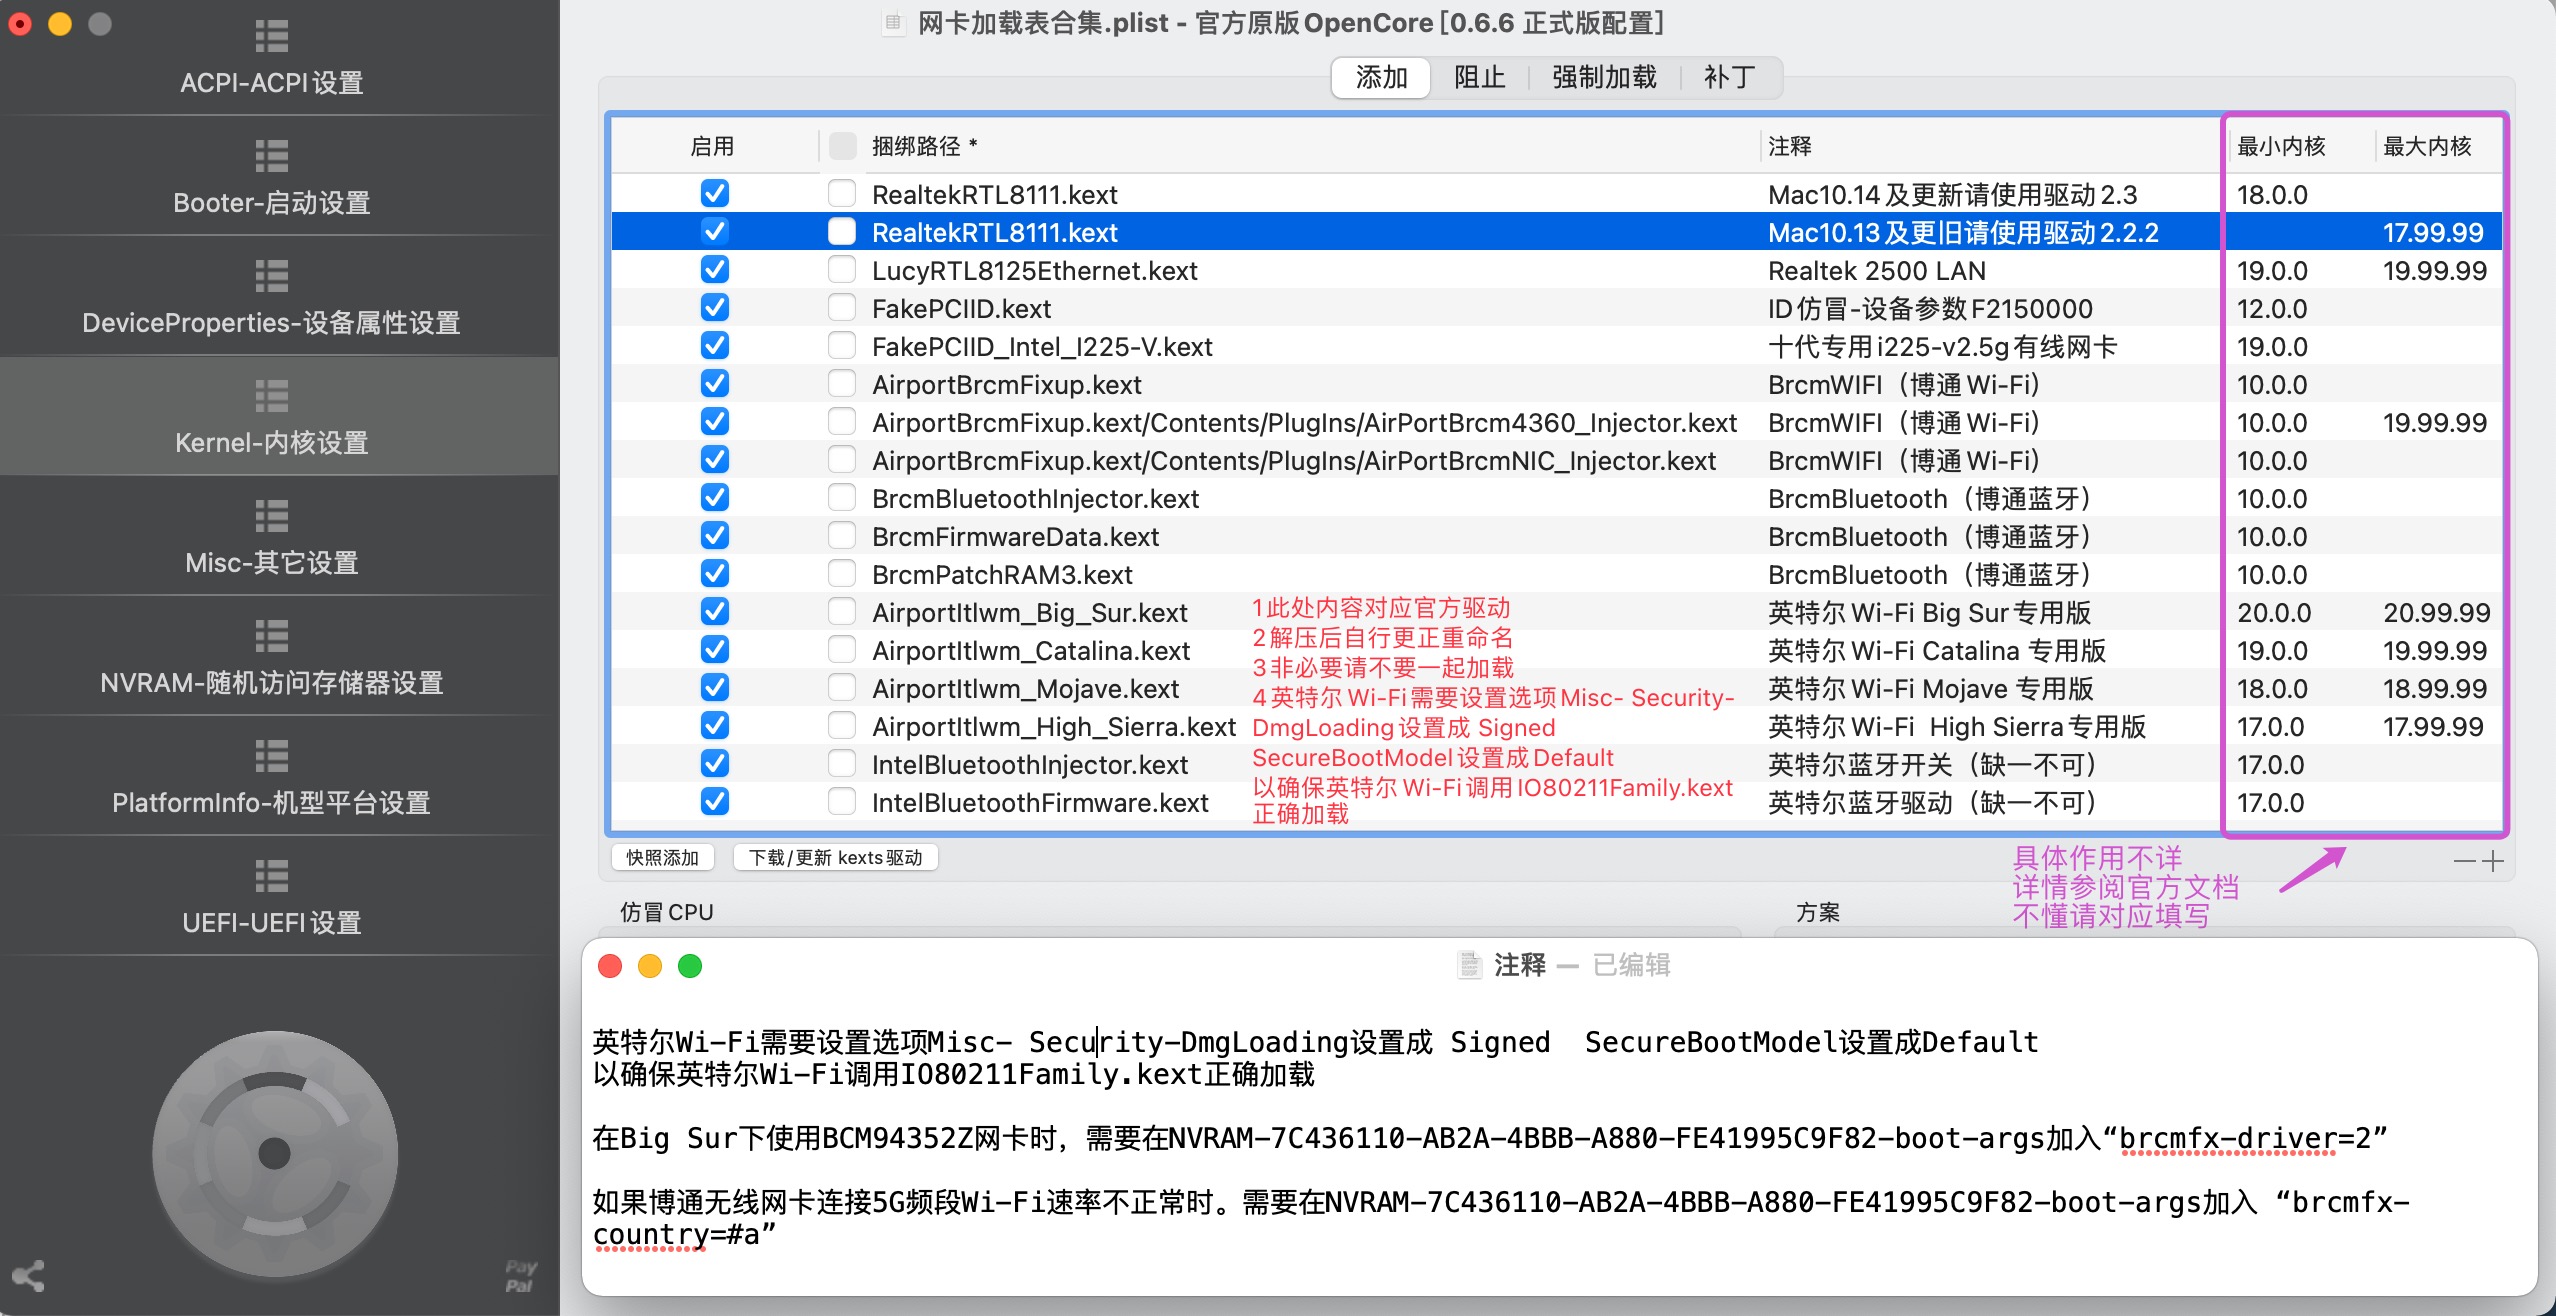
Task: Click the share icon at bottom left
Action: pyautogui.click(x=28, y=1276)
